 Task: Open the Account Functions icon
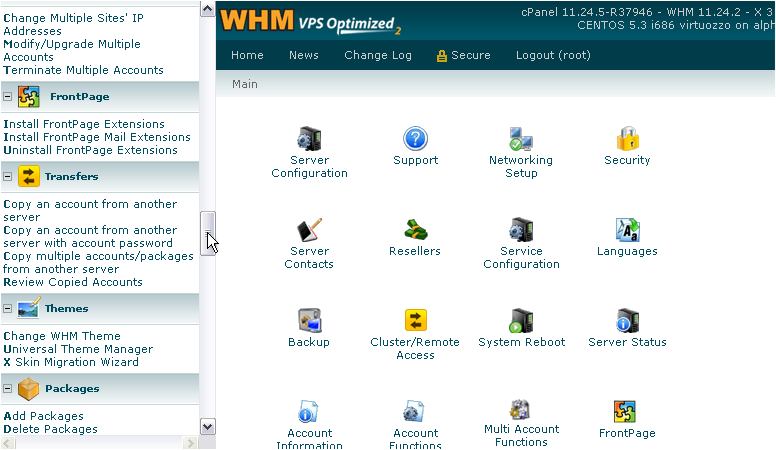pyautogui.click(x=414, y=411)
